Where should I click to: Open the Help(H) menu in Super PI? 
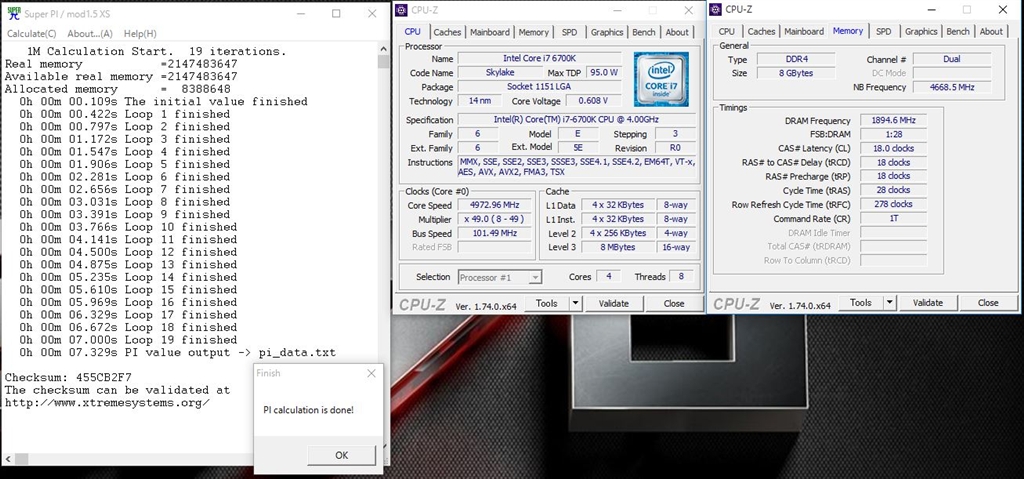[140, 33]
